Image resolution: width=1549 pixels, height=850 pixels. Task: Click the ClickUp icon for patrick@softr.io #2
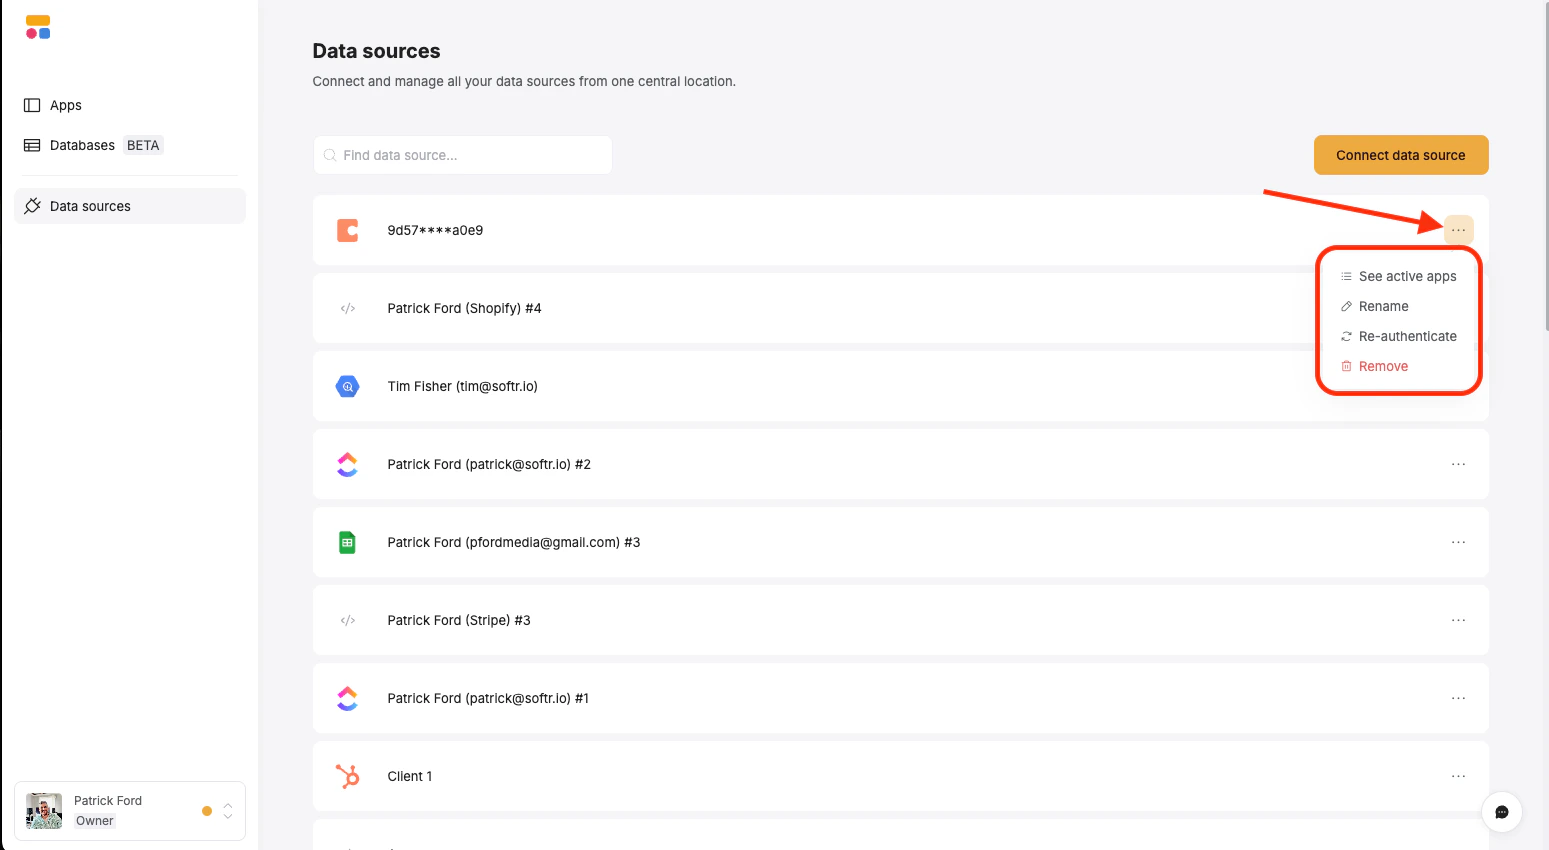(x=347, y=464)
